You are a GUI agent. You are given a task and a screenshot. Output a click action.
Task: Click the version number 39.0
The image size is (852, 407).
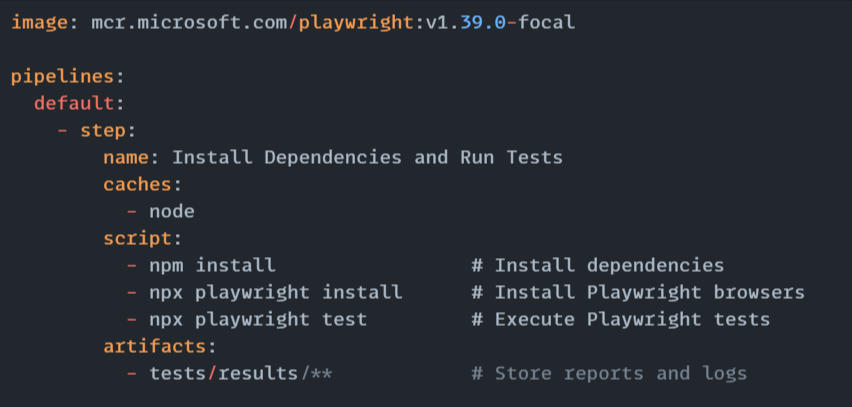(x=483, y=23)
